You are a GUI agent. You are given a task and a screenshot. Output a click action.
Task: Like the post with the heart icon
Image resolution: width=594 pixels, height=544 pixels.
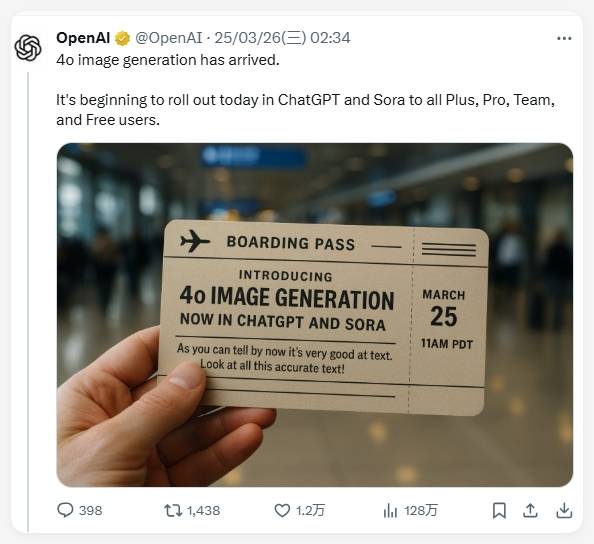pos(282,510)
